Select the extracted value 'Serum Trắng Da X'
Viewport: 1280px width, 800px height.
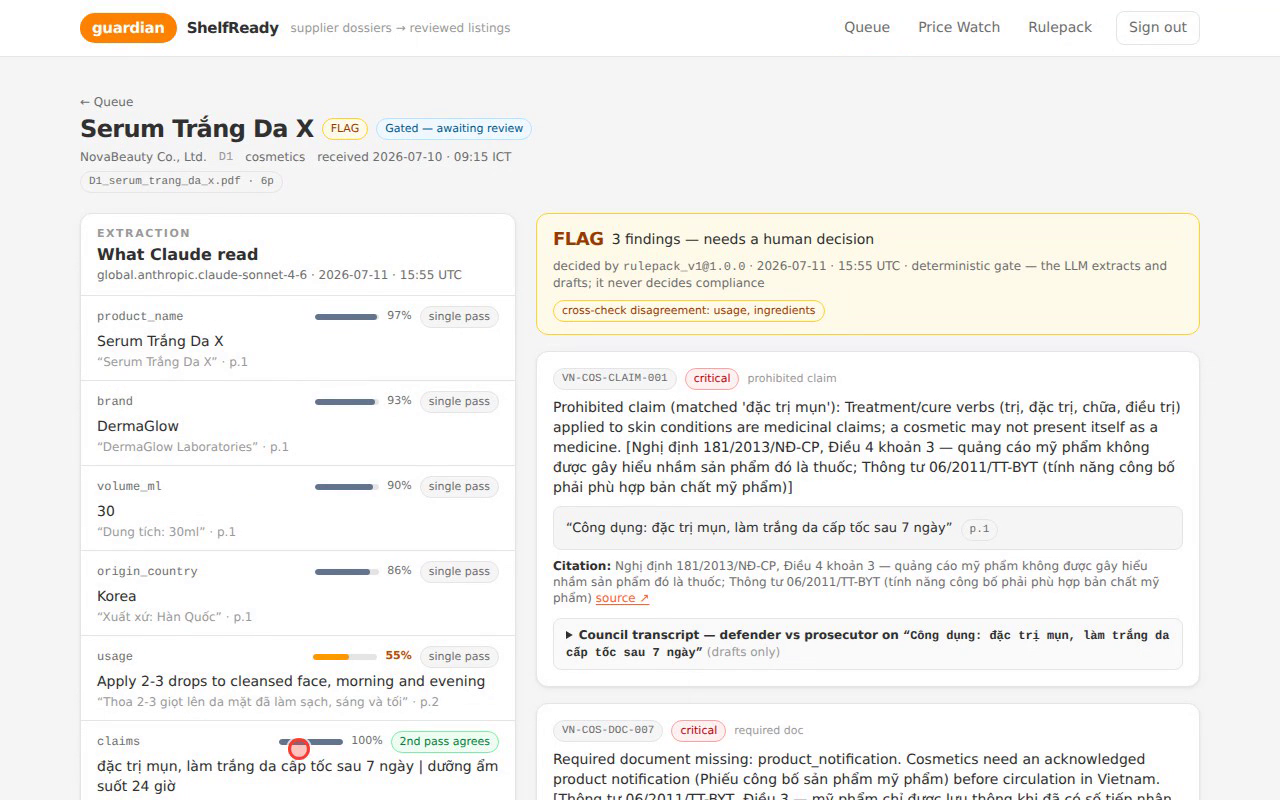point(160,341)
